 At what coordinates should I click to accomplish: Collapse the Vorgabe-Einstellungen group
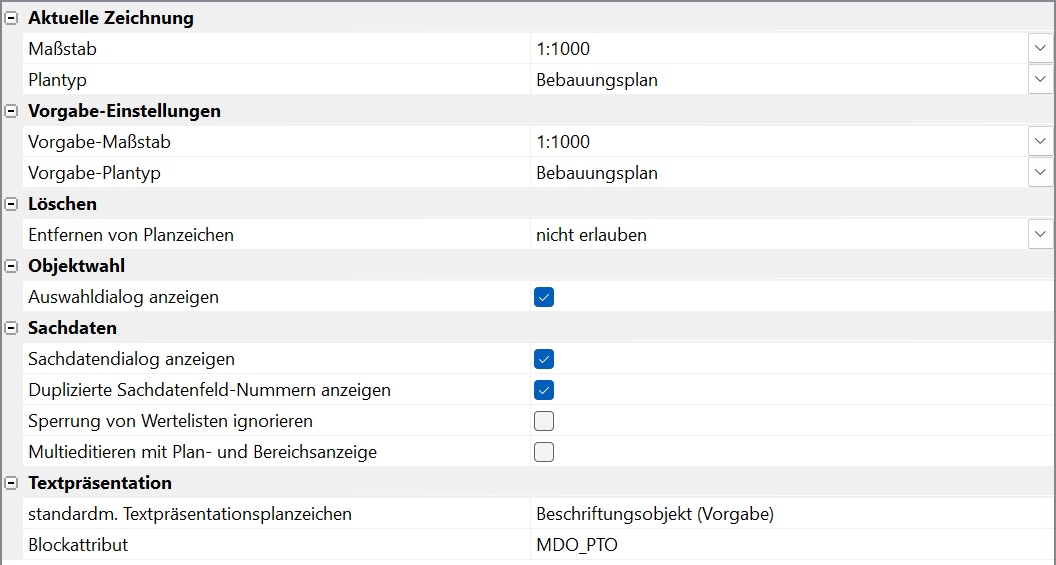pyautogui.click(x=12, y=111)
